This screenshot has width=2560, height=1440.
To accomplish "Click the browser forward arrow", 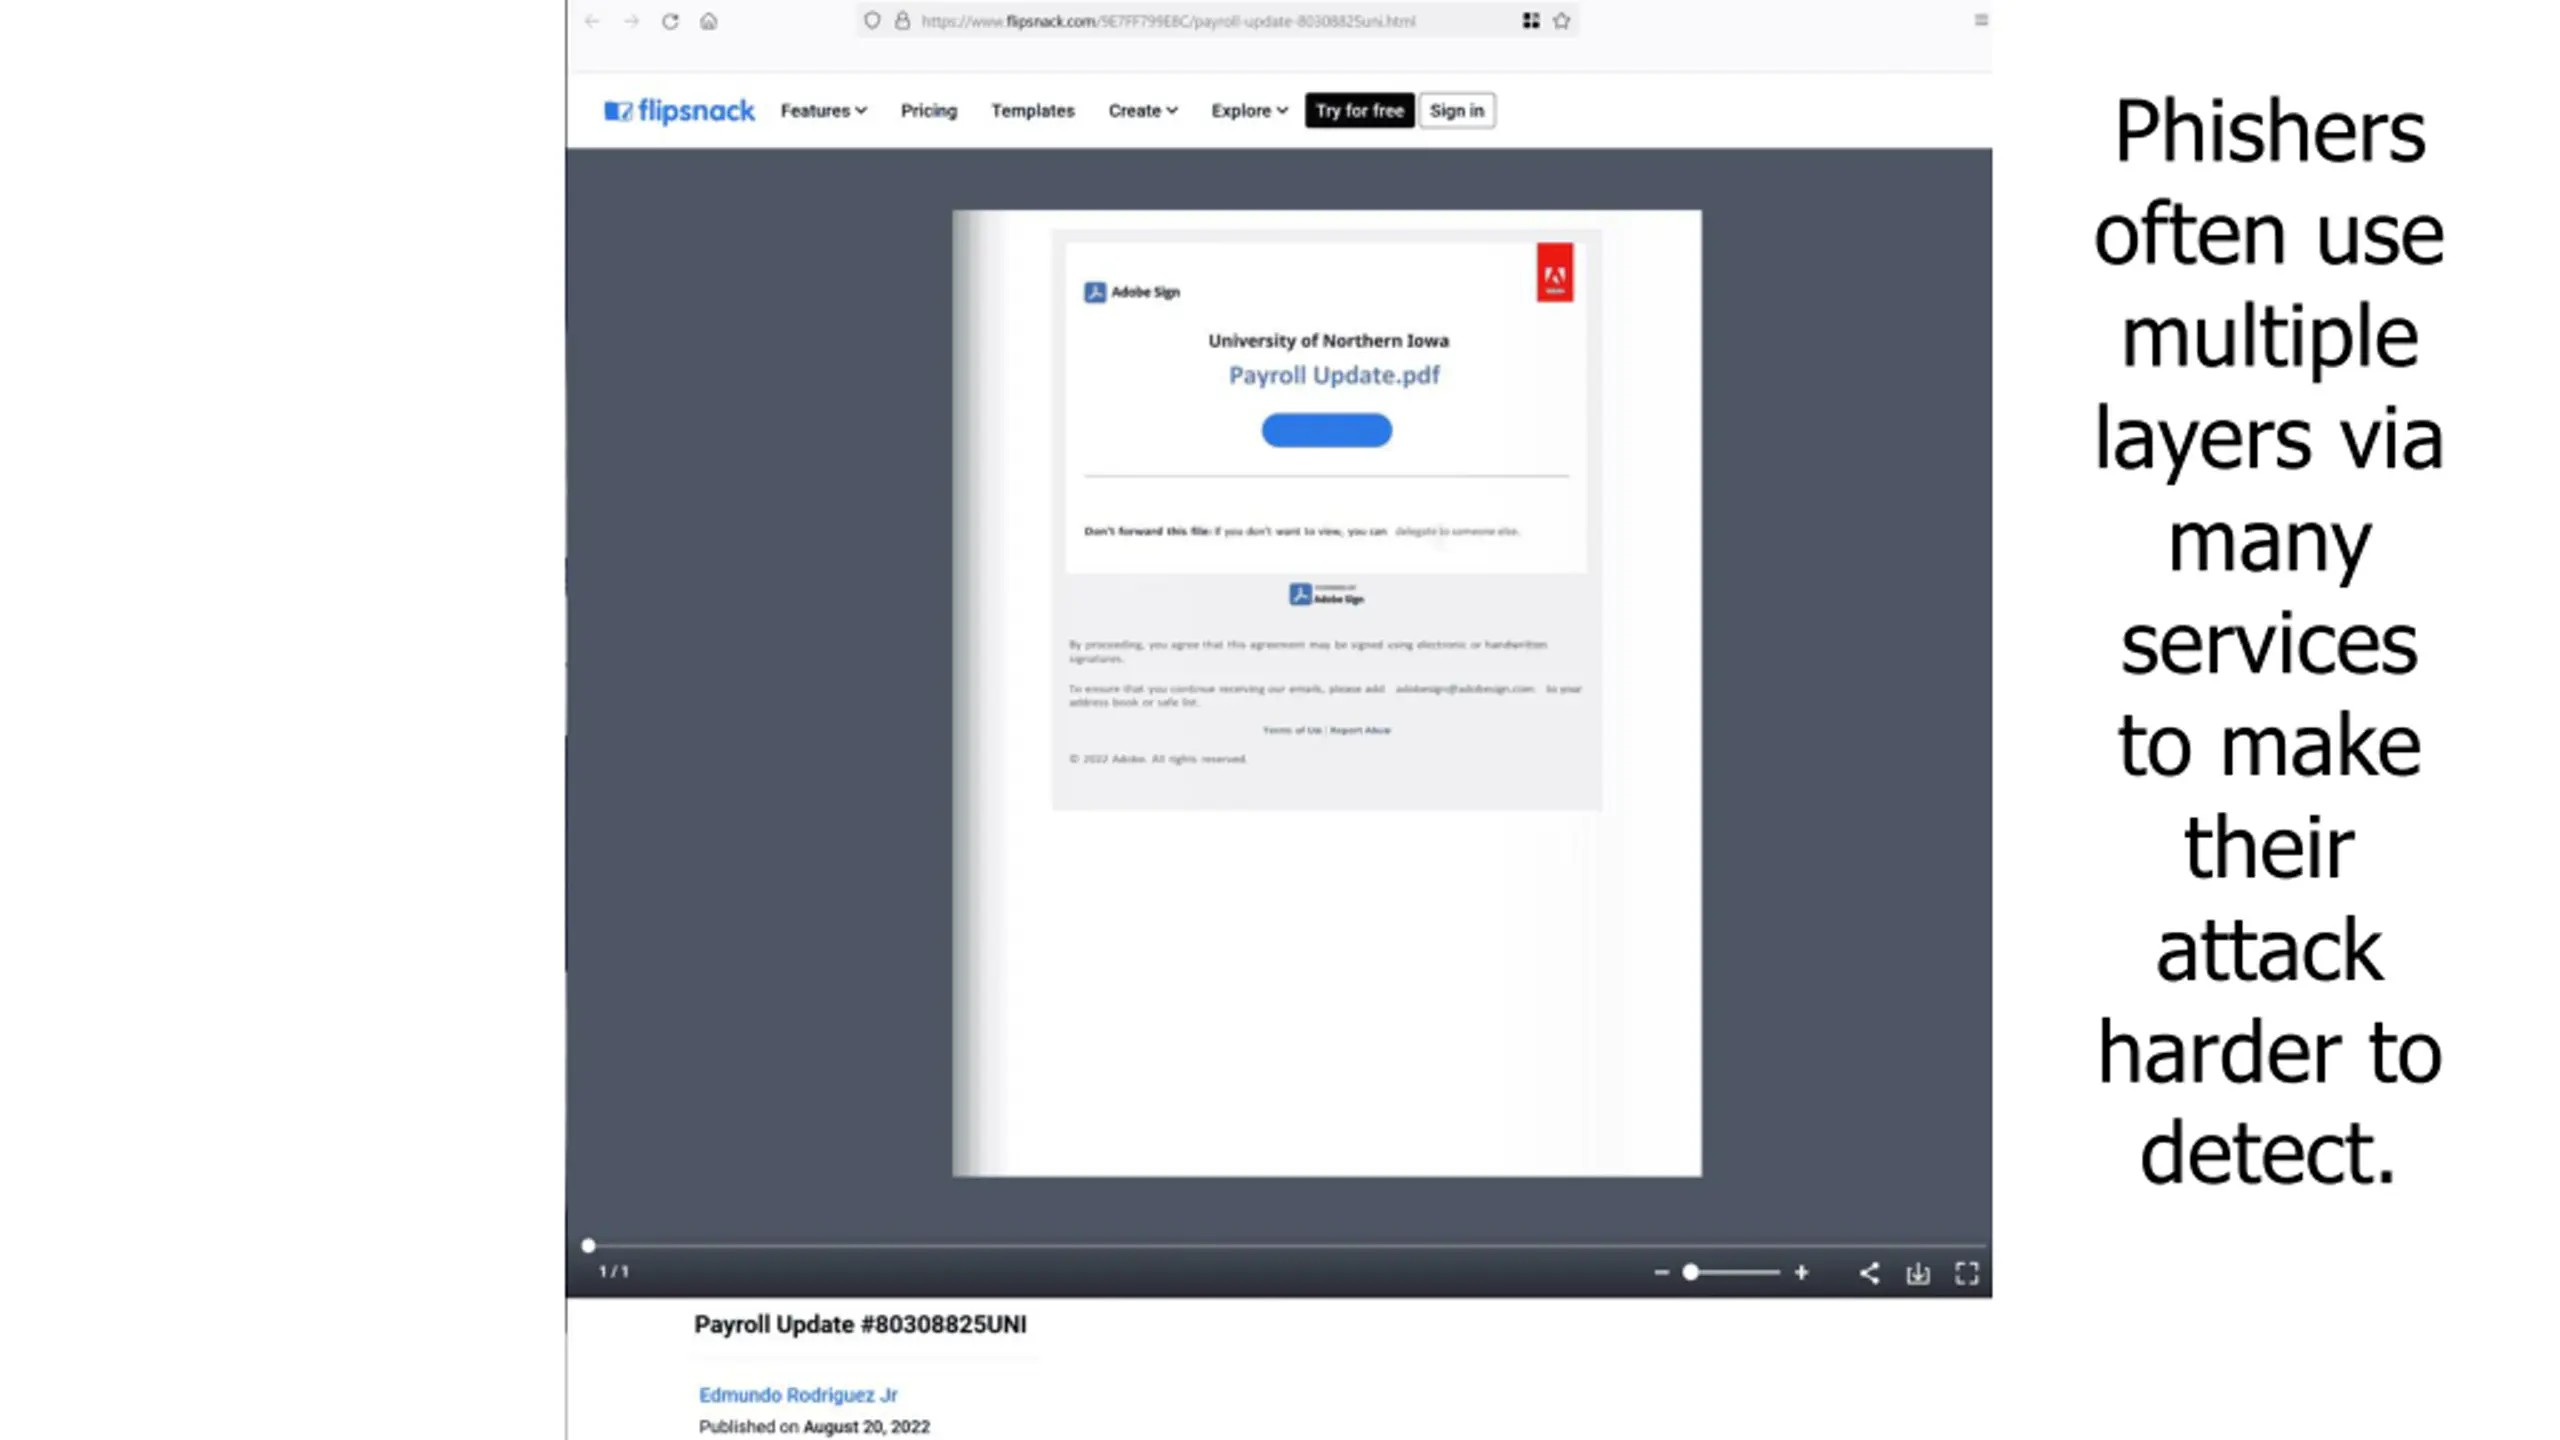I will pos(631,21).
